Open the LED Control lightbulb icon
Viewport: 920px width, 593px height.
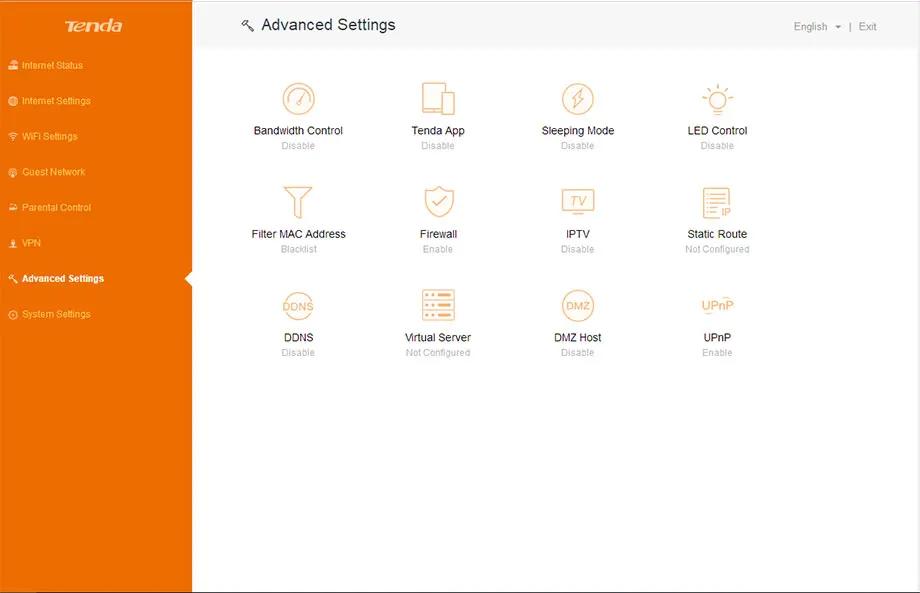point(717,99)
